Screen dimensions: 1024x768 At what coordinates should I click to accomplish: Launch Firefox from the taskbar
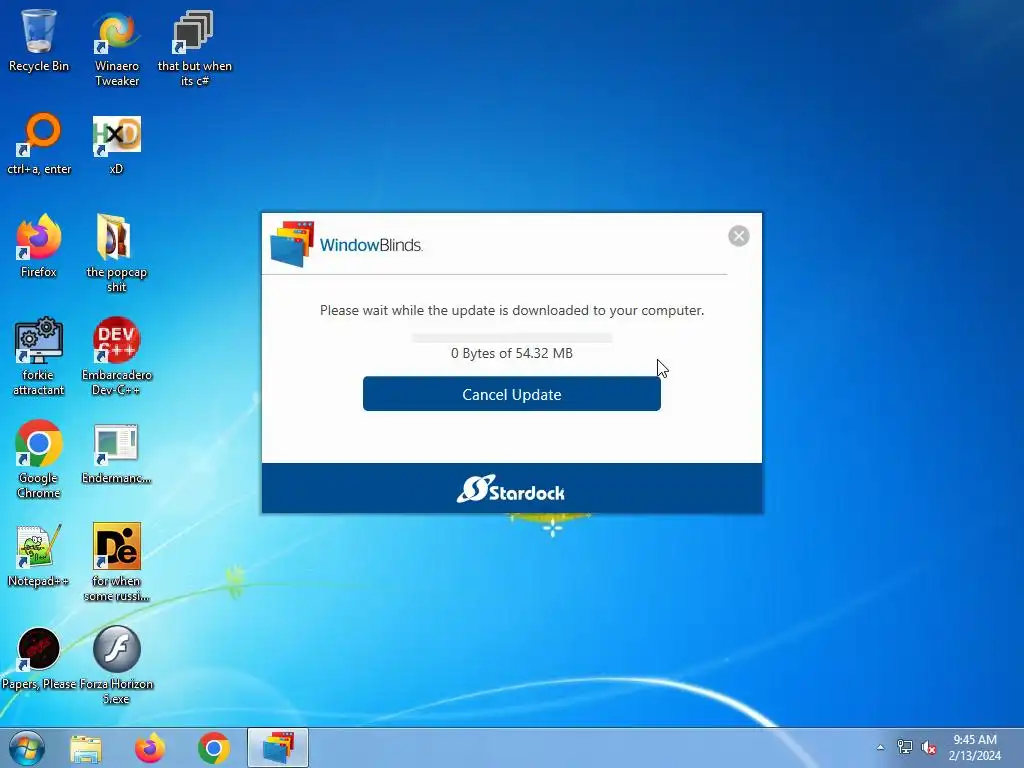[150, 748]
